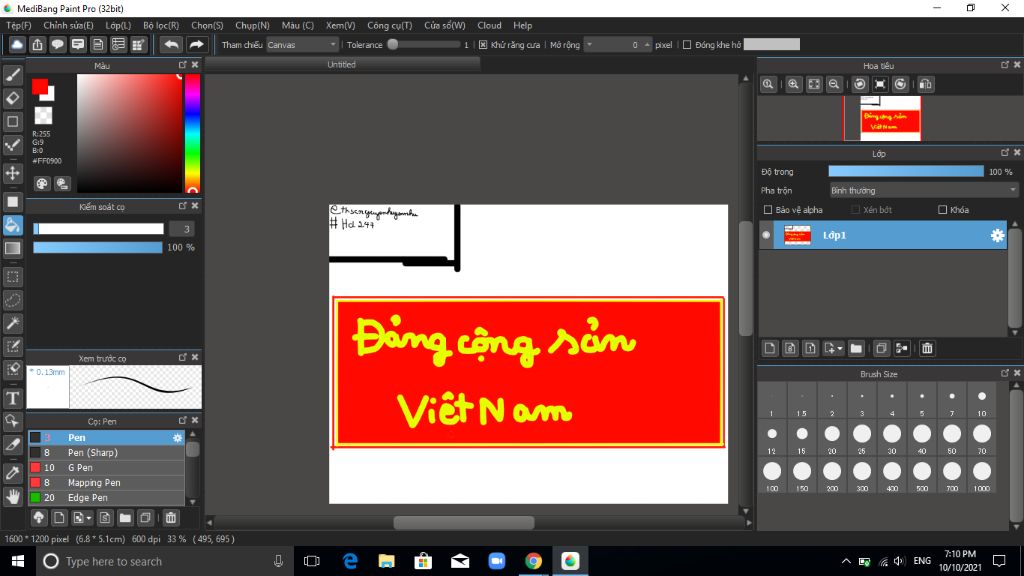Enable Bảo vệ alpha checkbox

point(768,210)
